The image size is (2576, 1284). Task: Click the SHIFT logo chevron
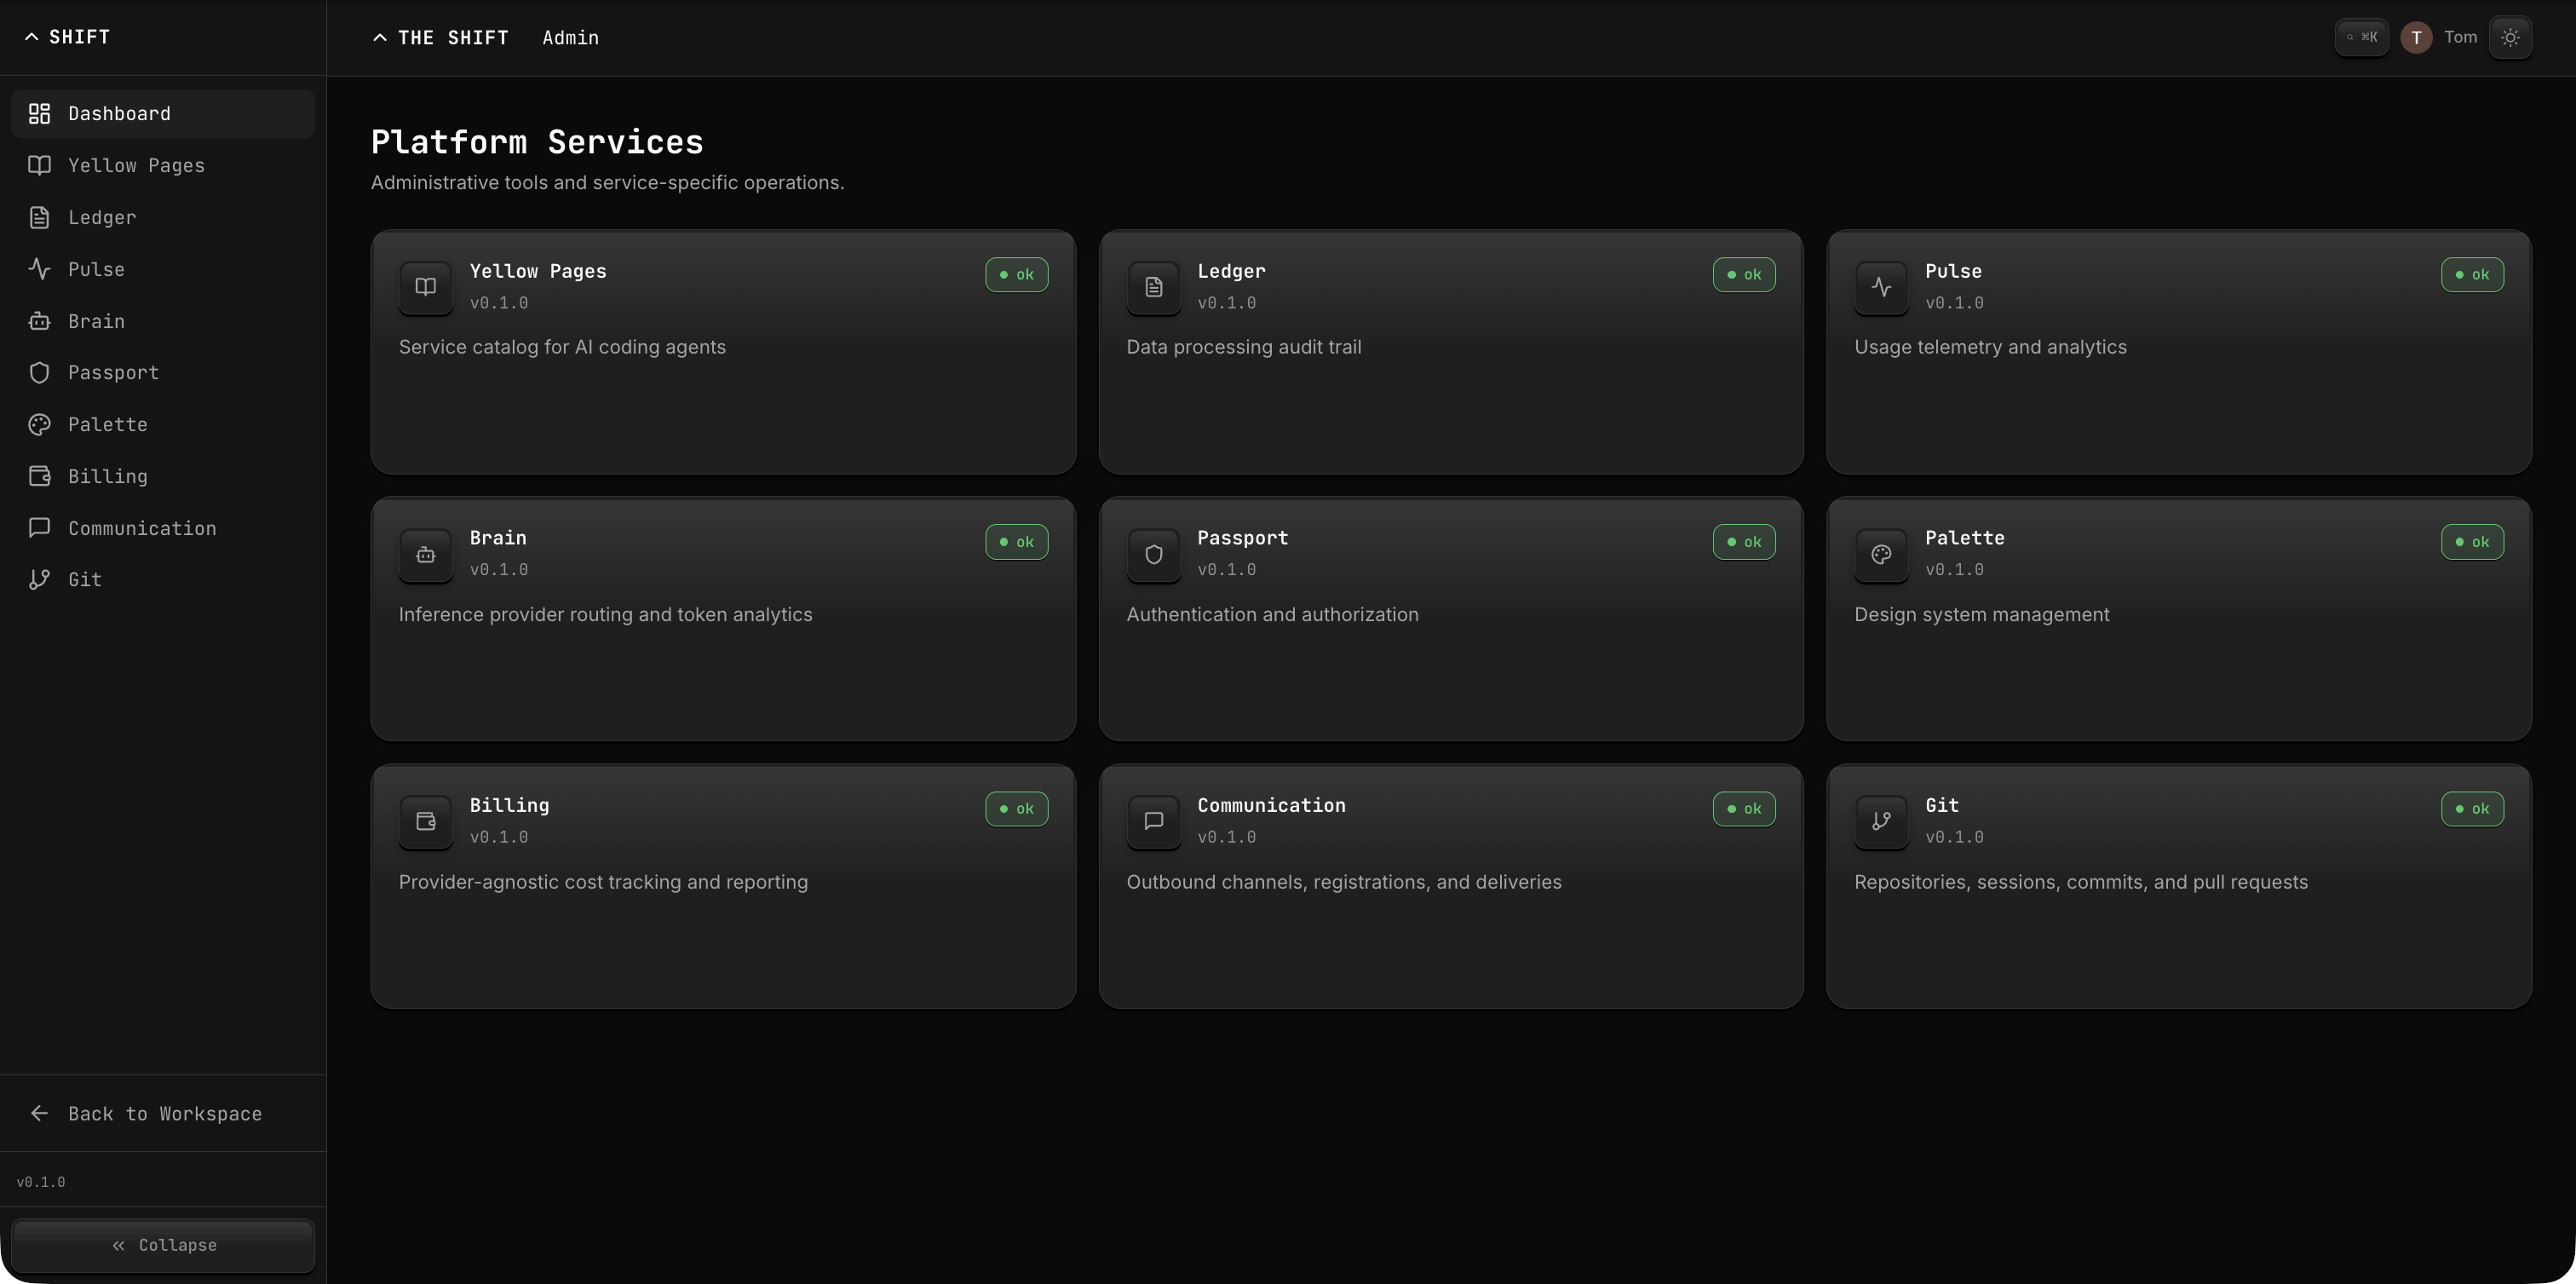[31, 36]
